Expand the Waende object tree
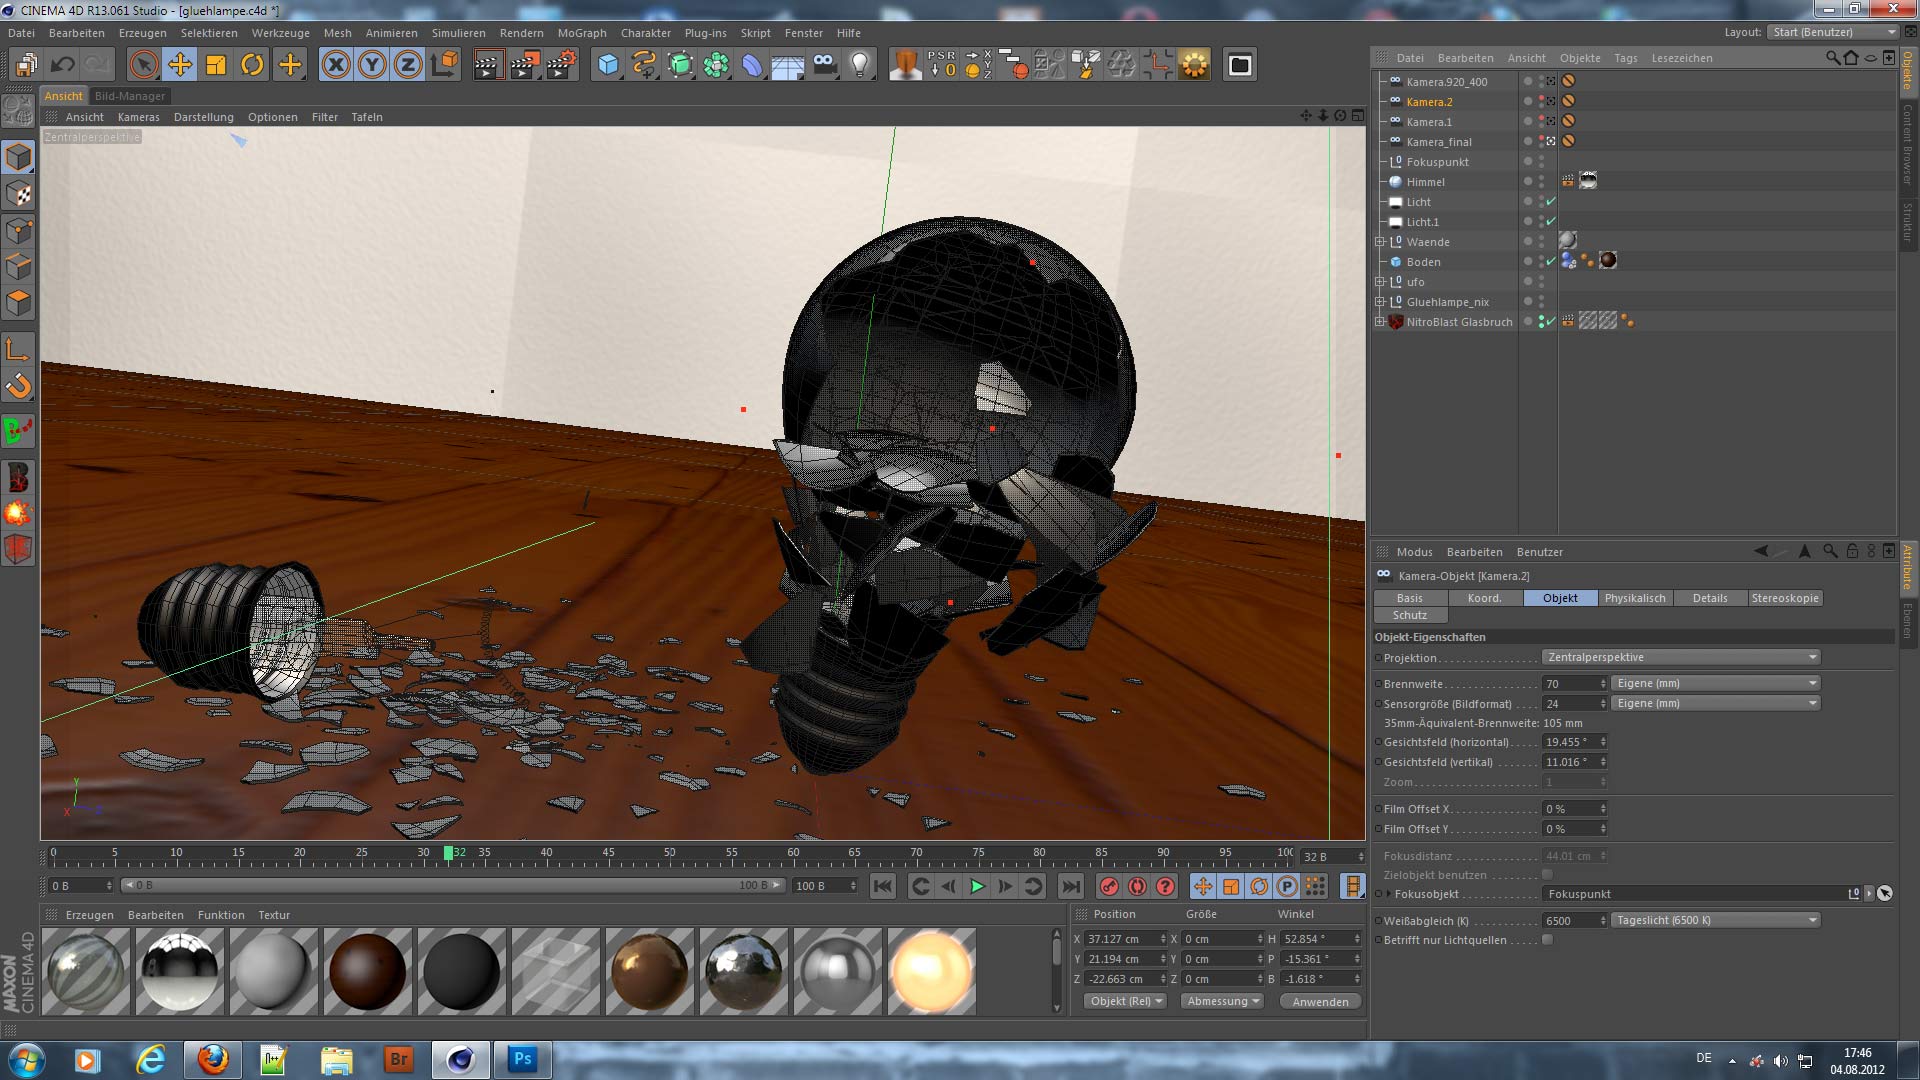This screenshot has width=1920, height=1080. (x=1380, y=242)
